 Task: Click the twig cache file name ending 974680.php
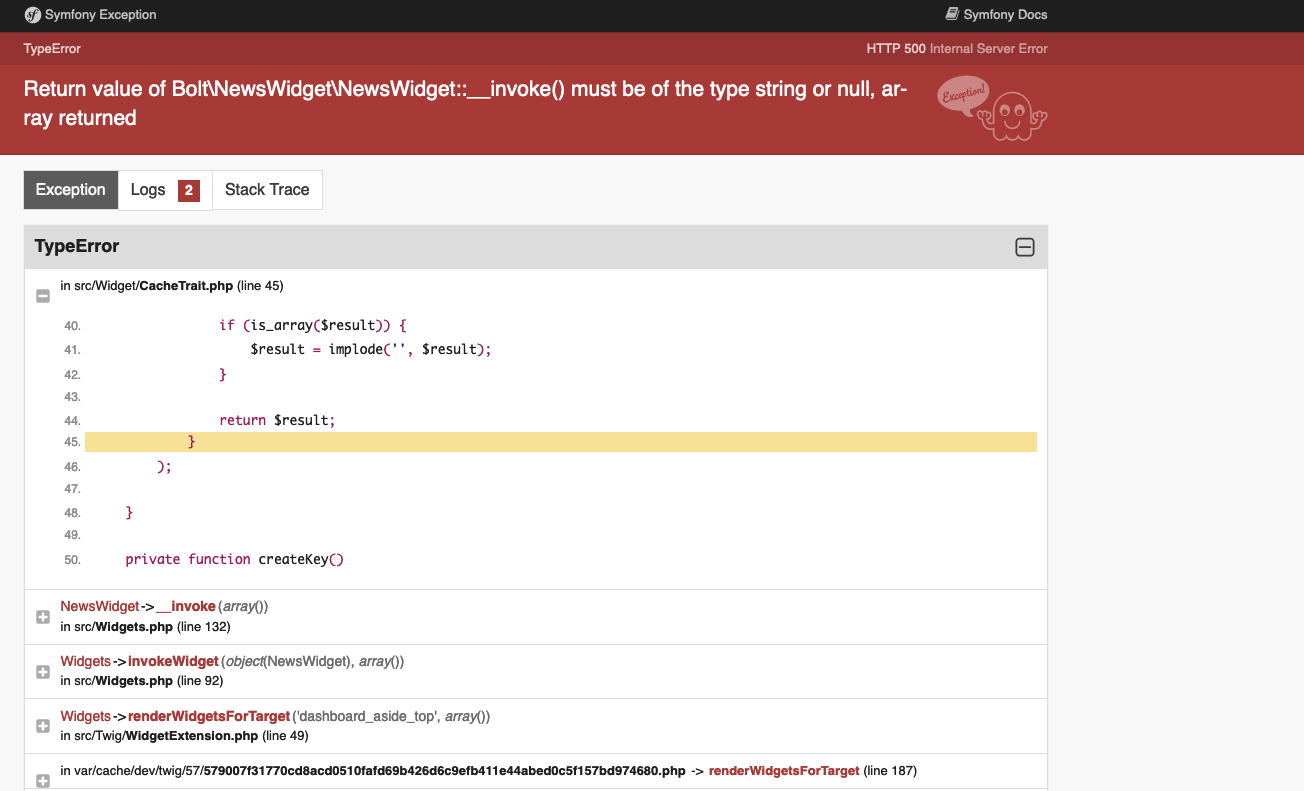click(x=444, y=771)
